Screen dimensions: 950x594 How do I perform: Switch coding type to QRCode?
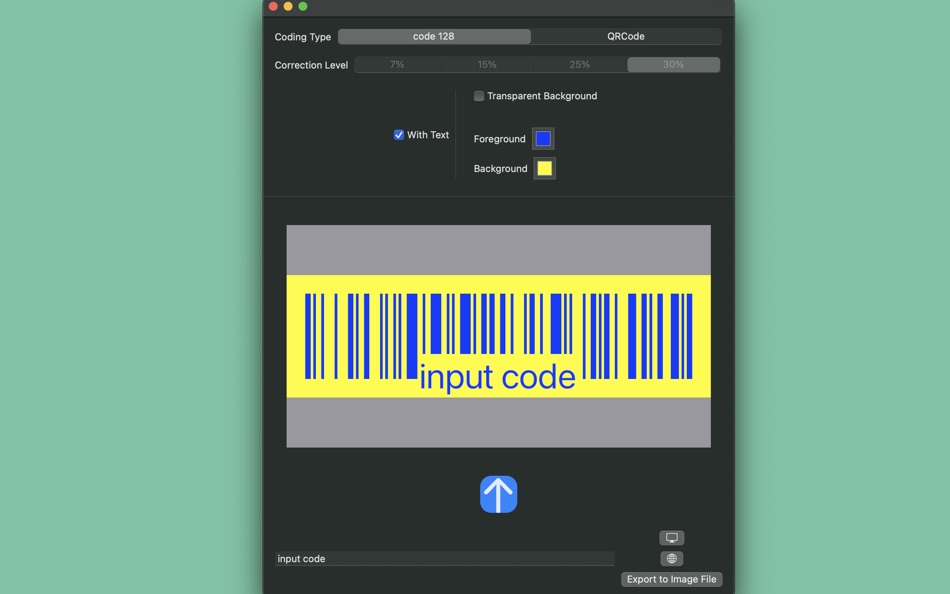[x=626, y=36]
